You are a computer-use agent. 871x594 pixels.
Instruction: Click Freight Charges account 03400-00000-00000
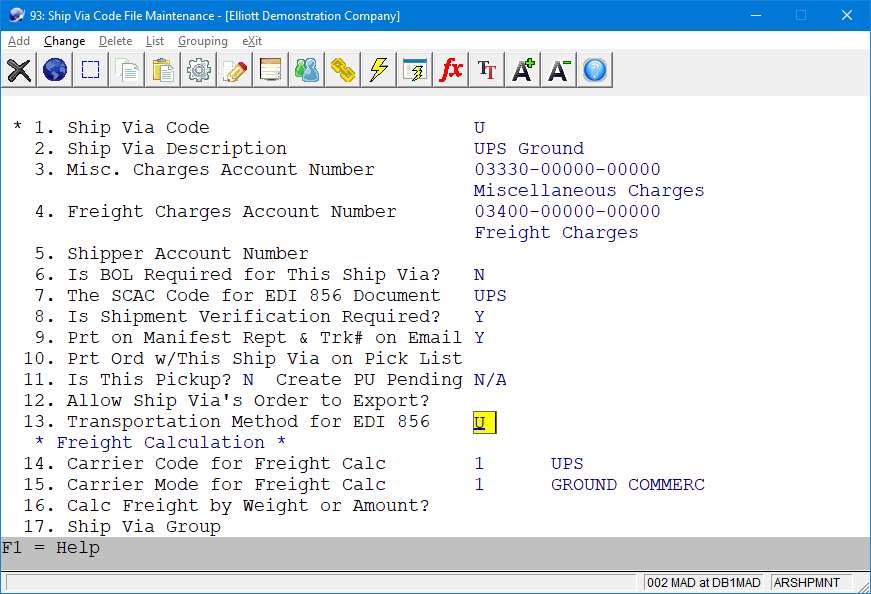click(x=567, y=212)
